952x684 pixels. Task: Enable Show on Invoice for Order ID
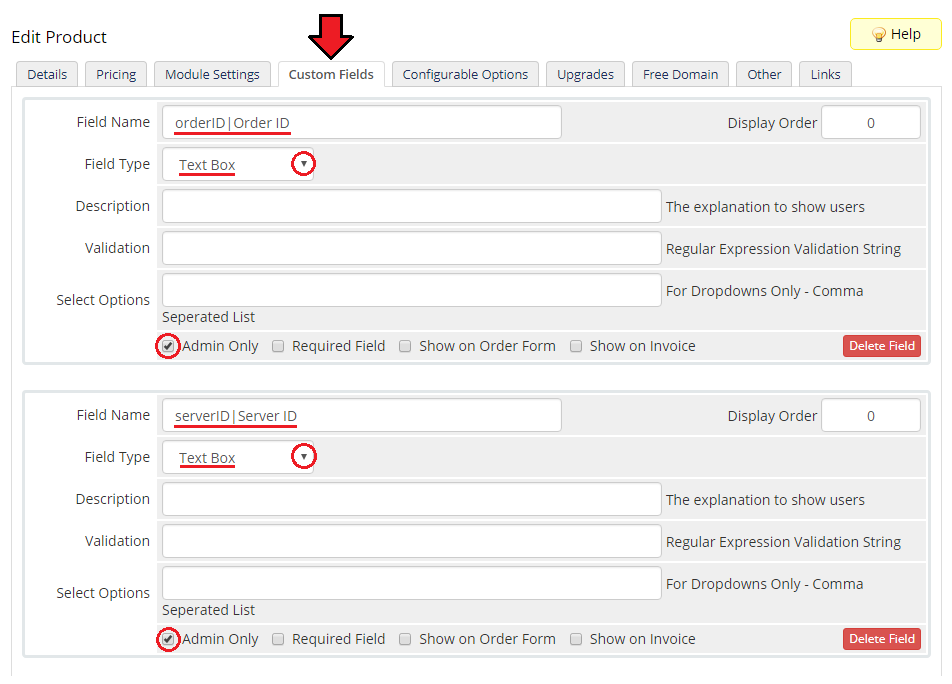[576, 346]
